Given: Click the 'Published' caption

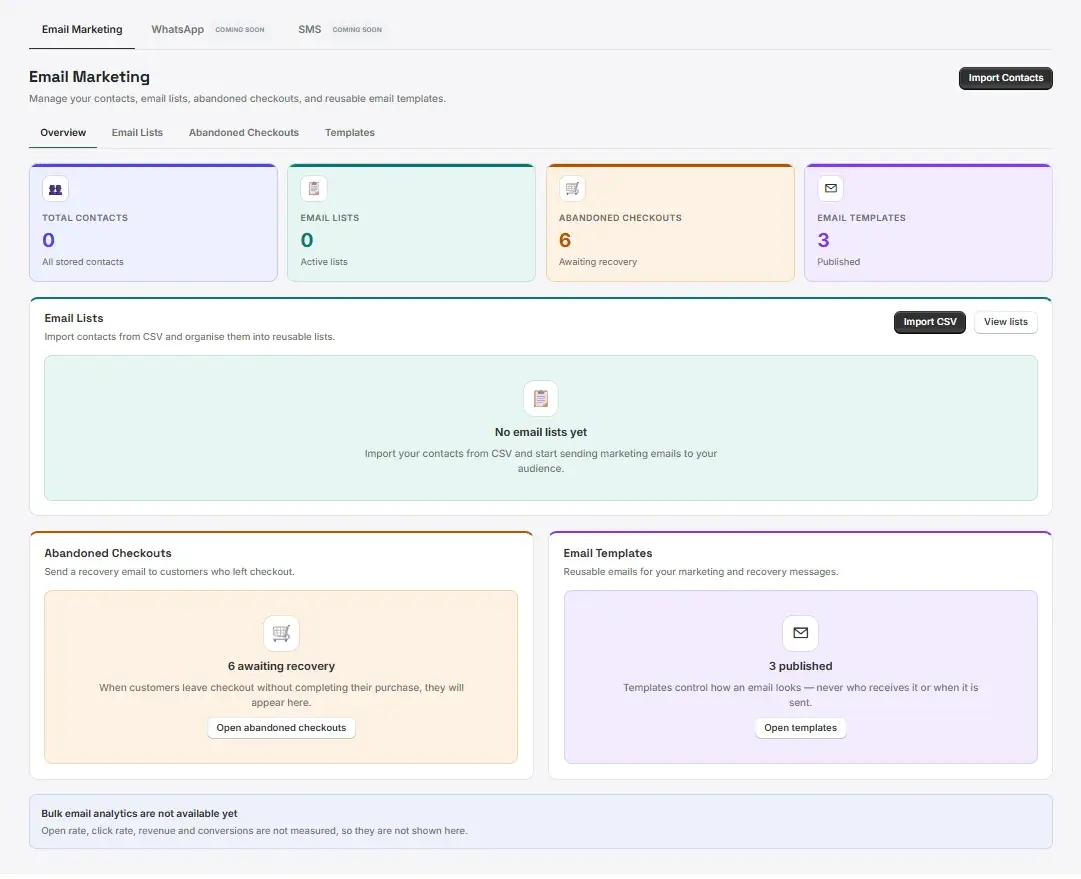Looking at the screenshot, I should pyautogui.click(x=840, y=263).
